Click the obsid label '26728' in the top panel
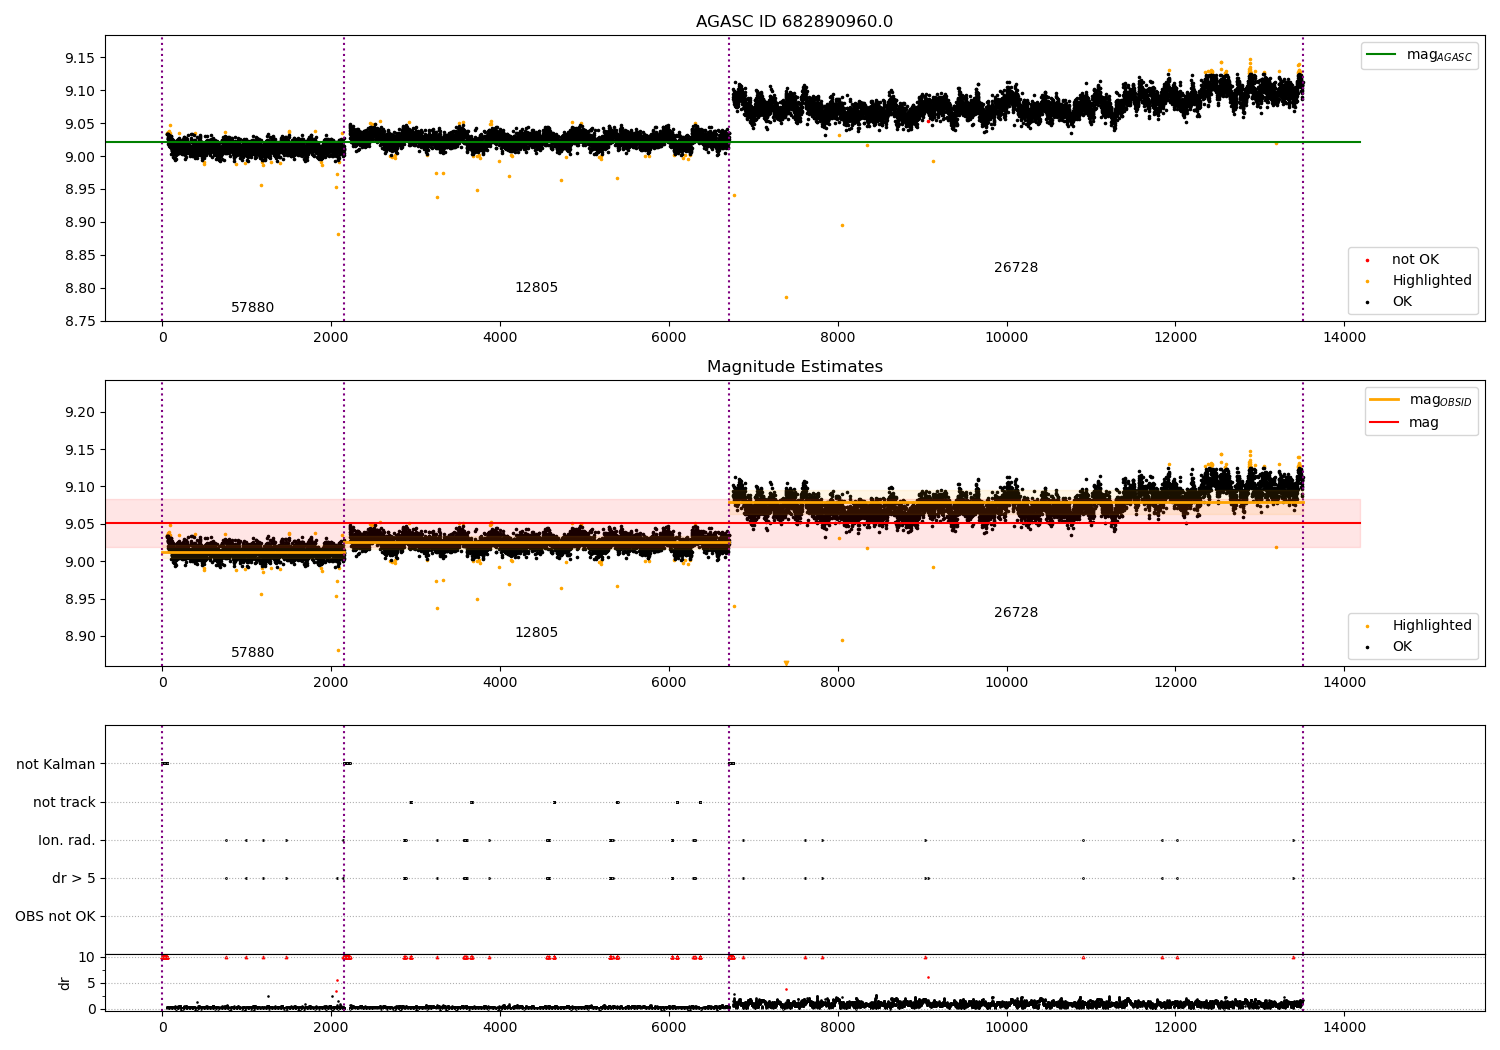Image resolution: width=1500 pixels, height=1050 pixels. tap(1016, 268)
